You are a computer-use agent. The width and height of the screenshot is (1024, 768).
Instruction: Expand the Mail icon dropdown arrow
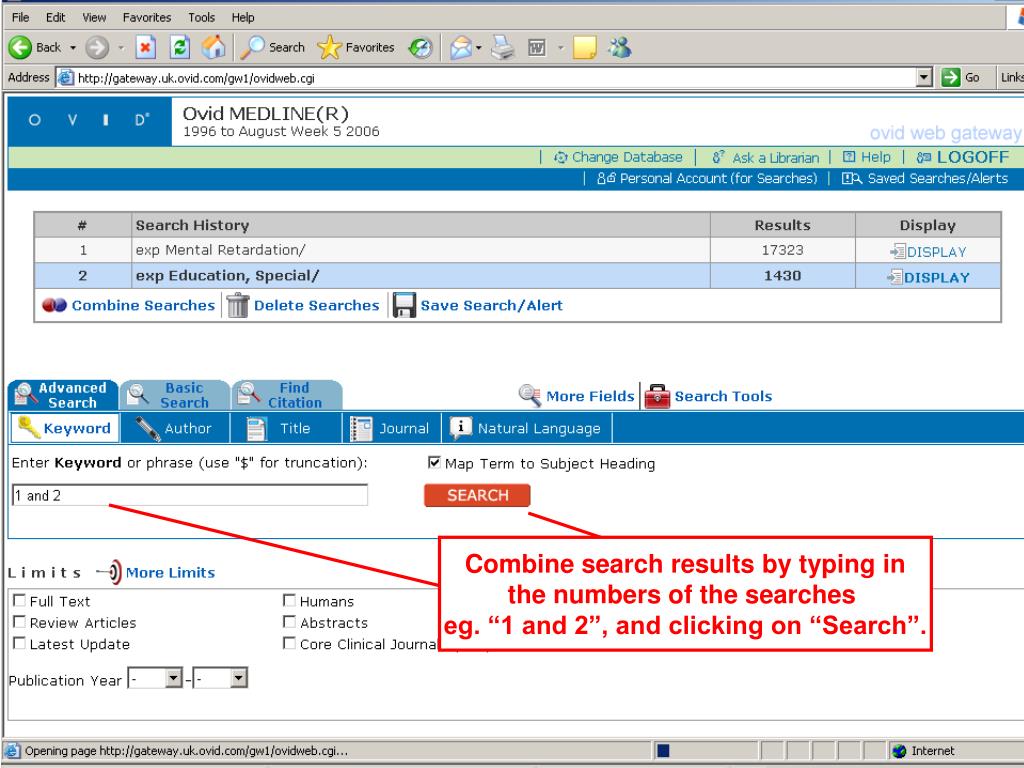point(479,48)
